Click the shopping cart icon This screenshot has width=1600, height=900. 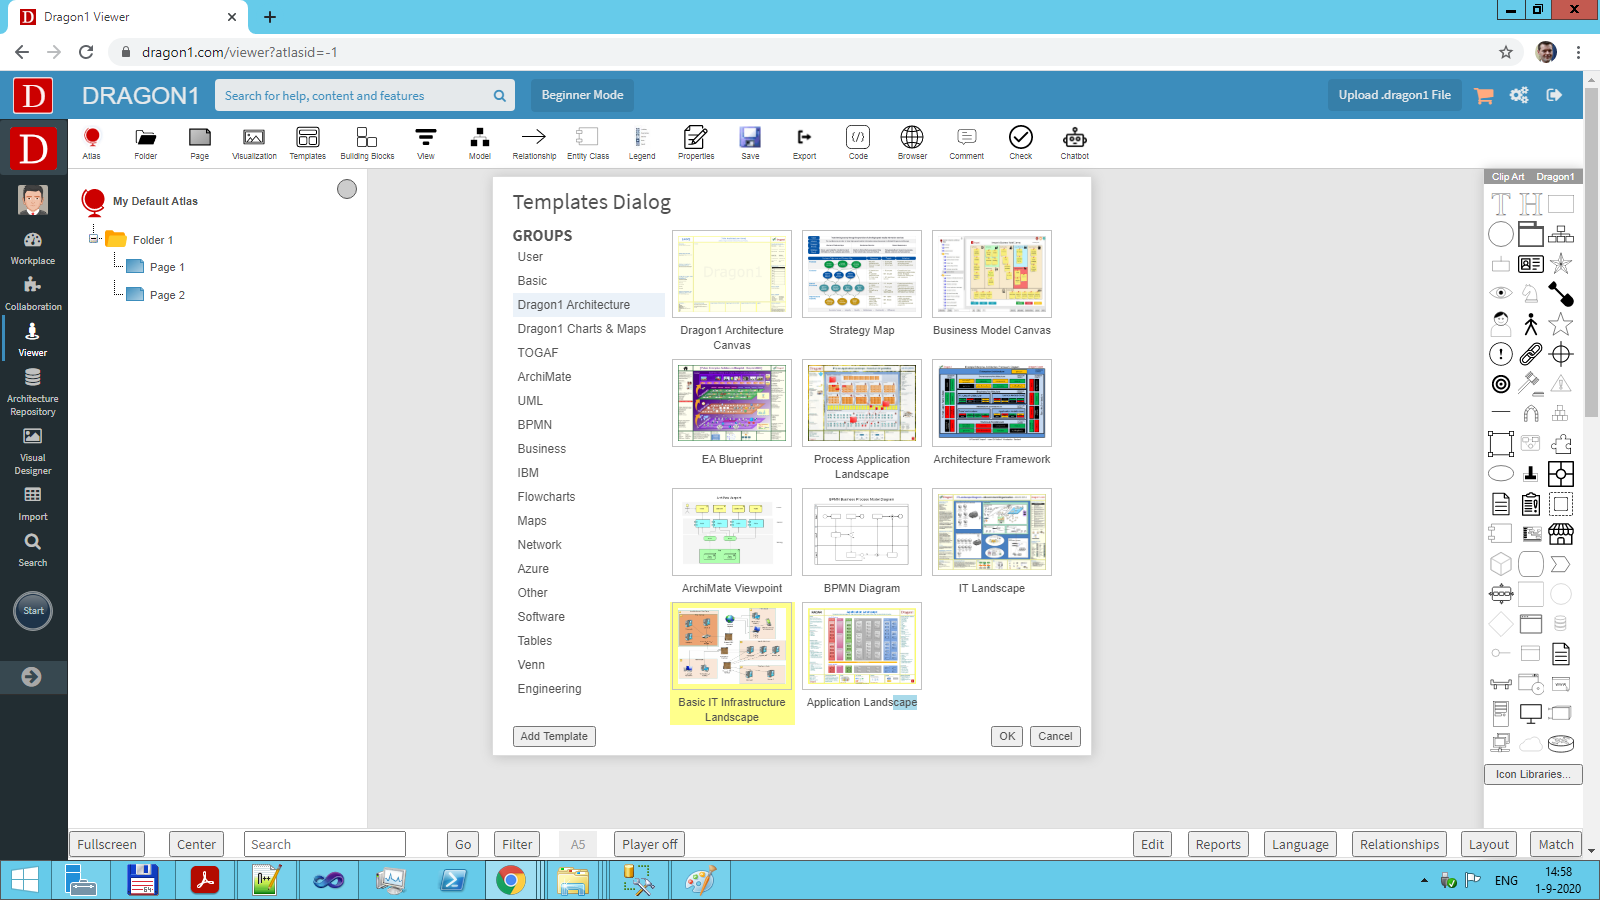click(1484, 95)
